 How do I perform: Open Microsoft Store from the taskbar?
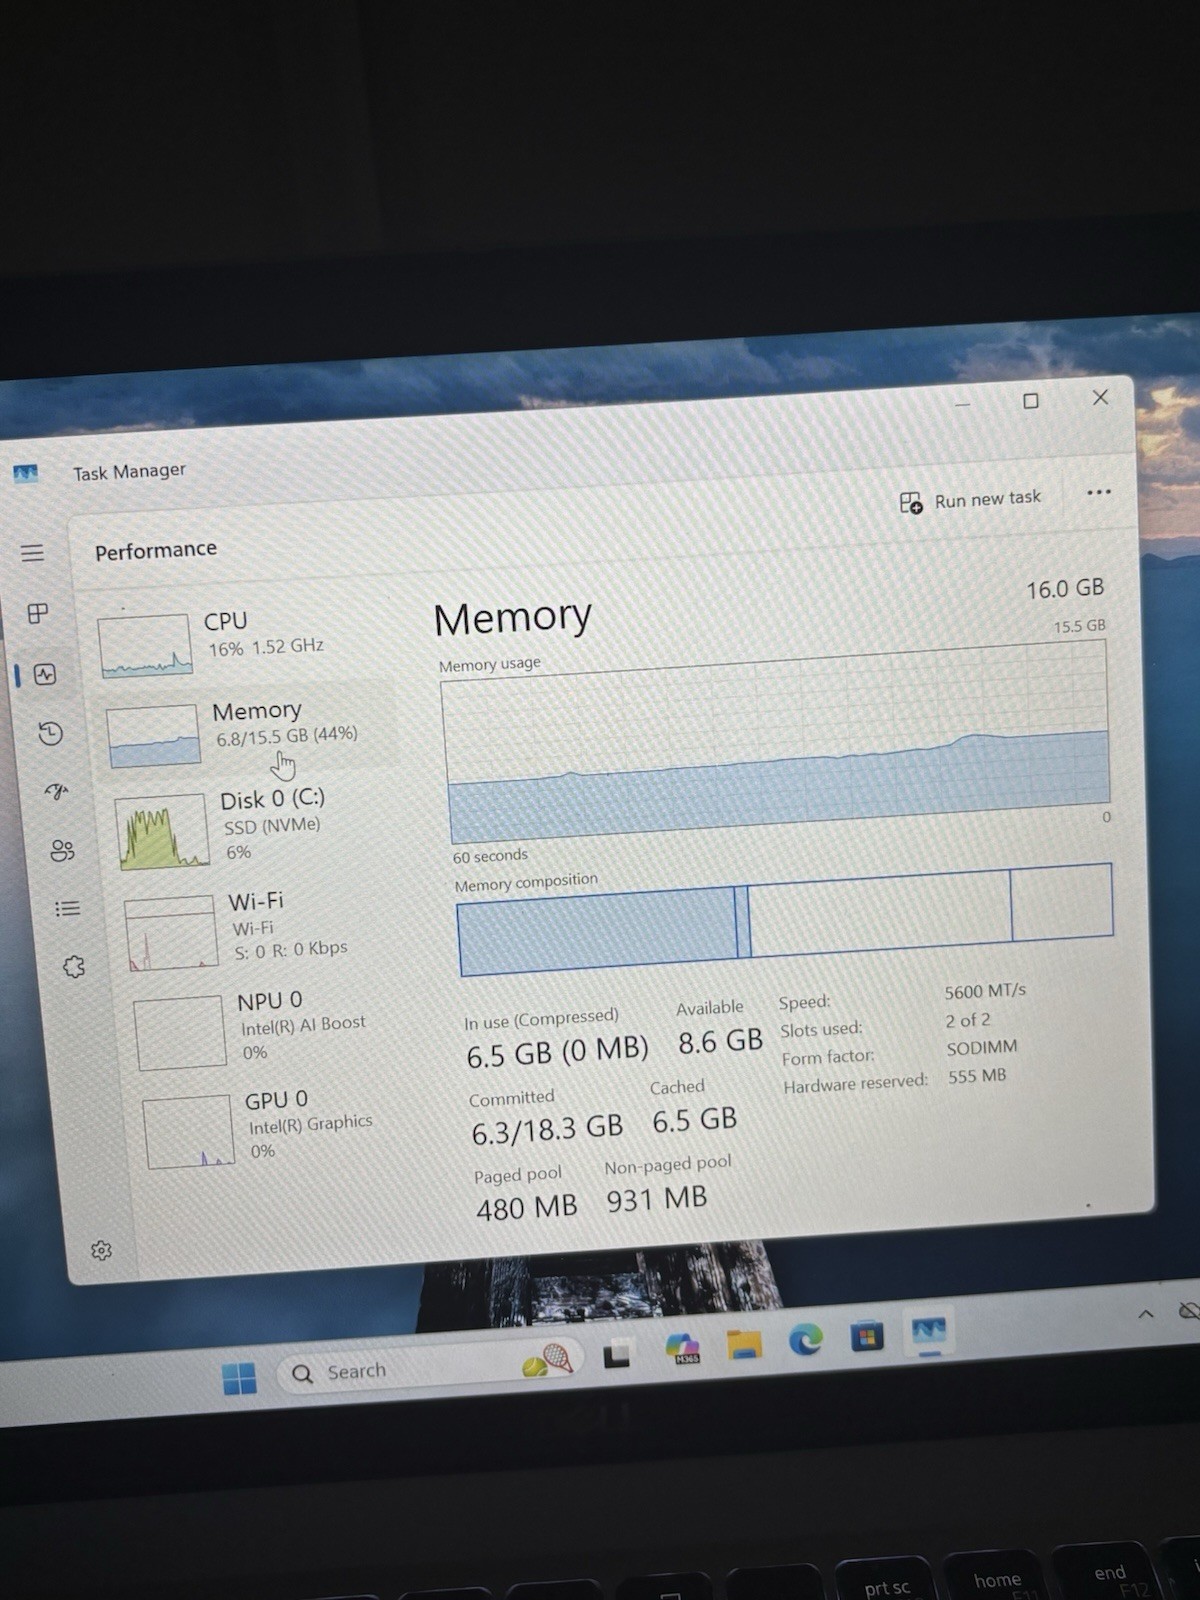[x=867, y=1336]
